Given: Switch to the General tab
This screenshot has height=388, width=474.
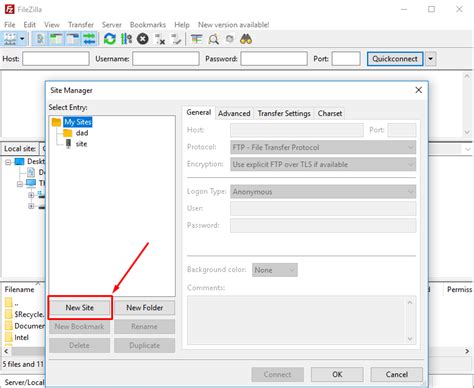Looking at the screenshot, I should coord(199,112).
